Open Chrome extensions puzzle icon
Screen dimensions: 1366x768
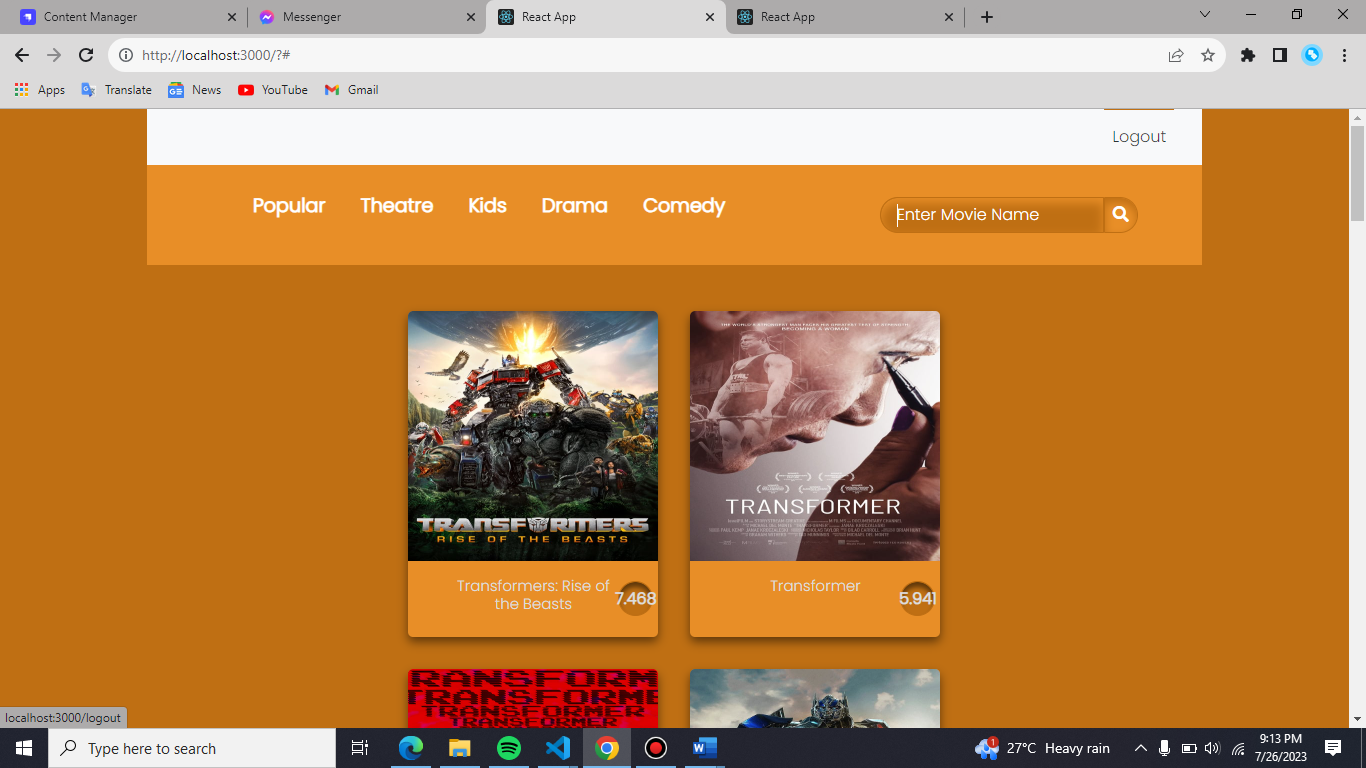click(1248, 55)
